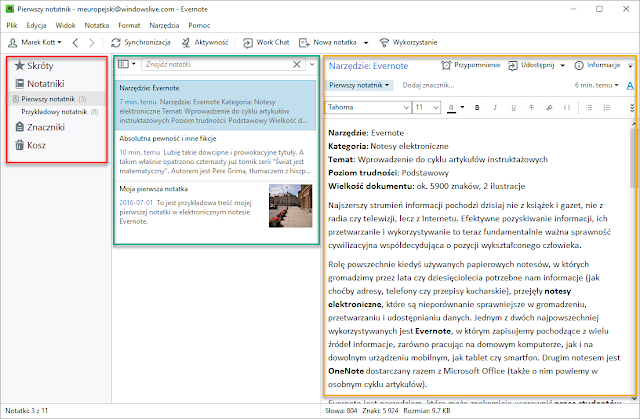Click the Notatki: 3 z 11 status text
The image size is (640, 419).
tap(27, 411)
